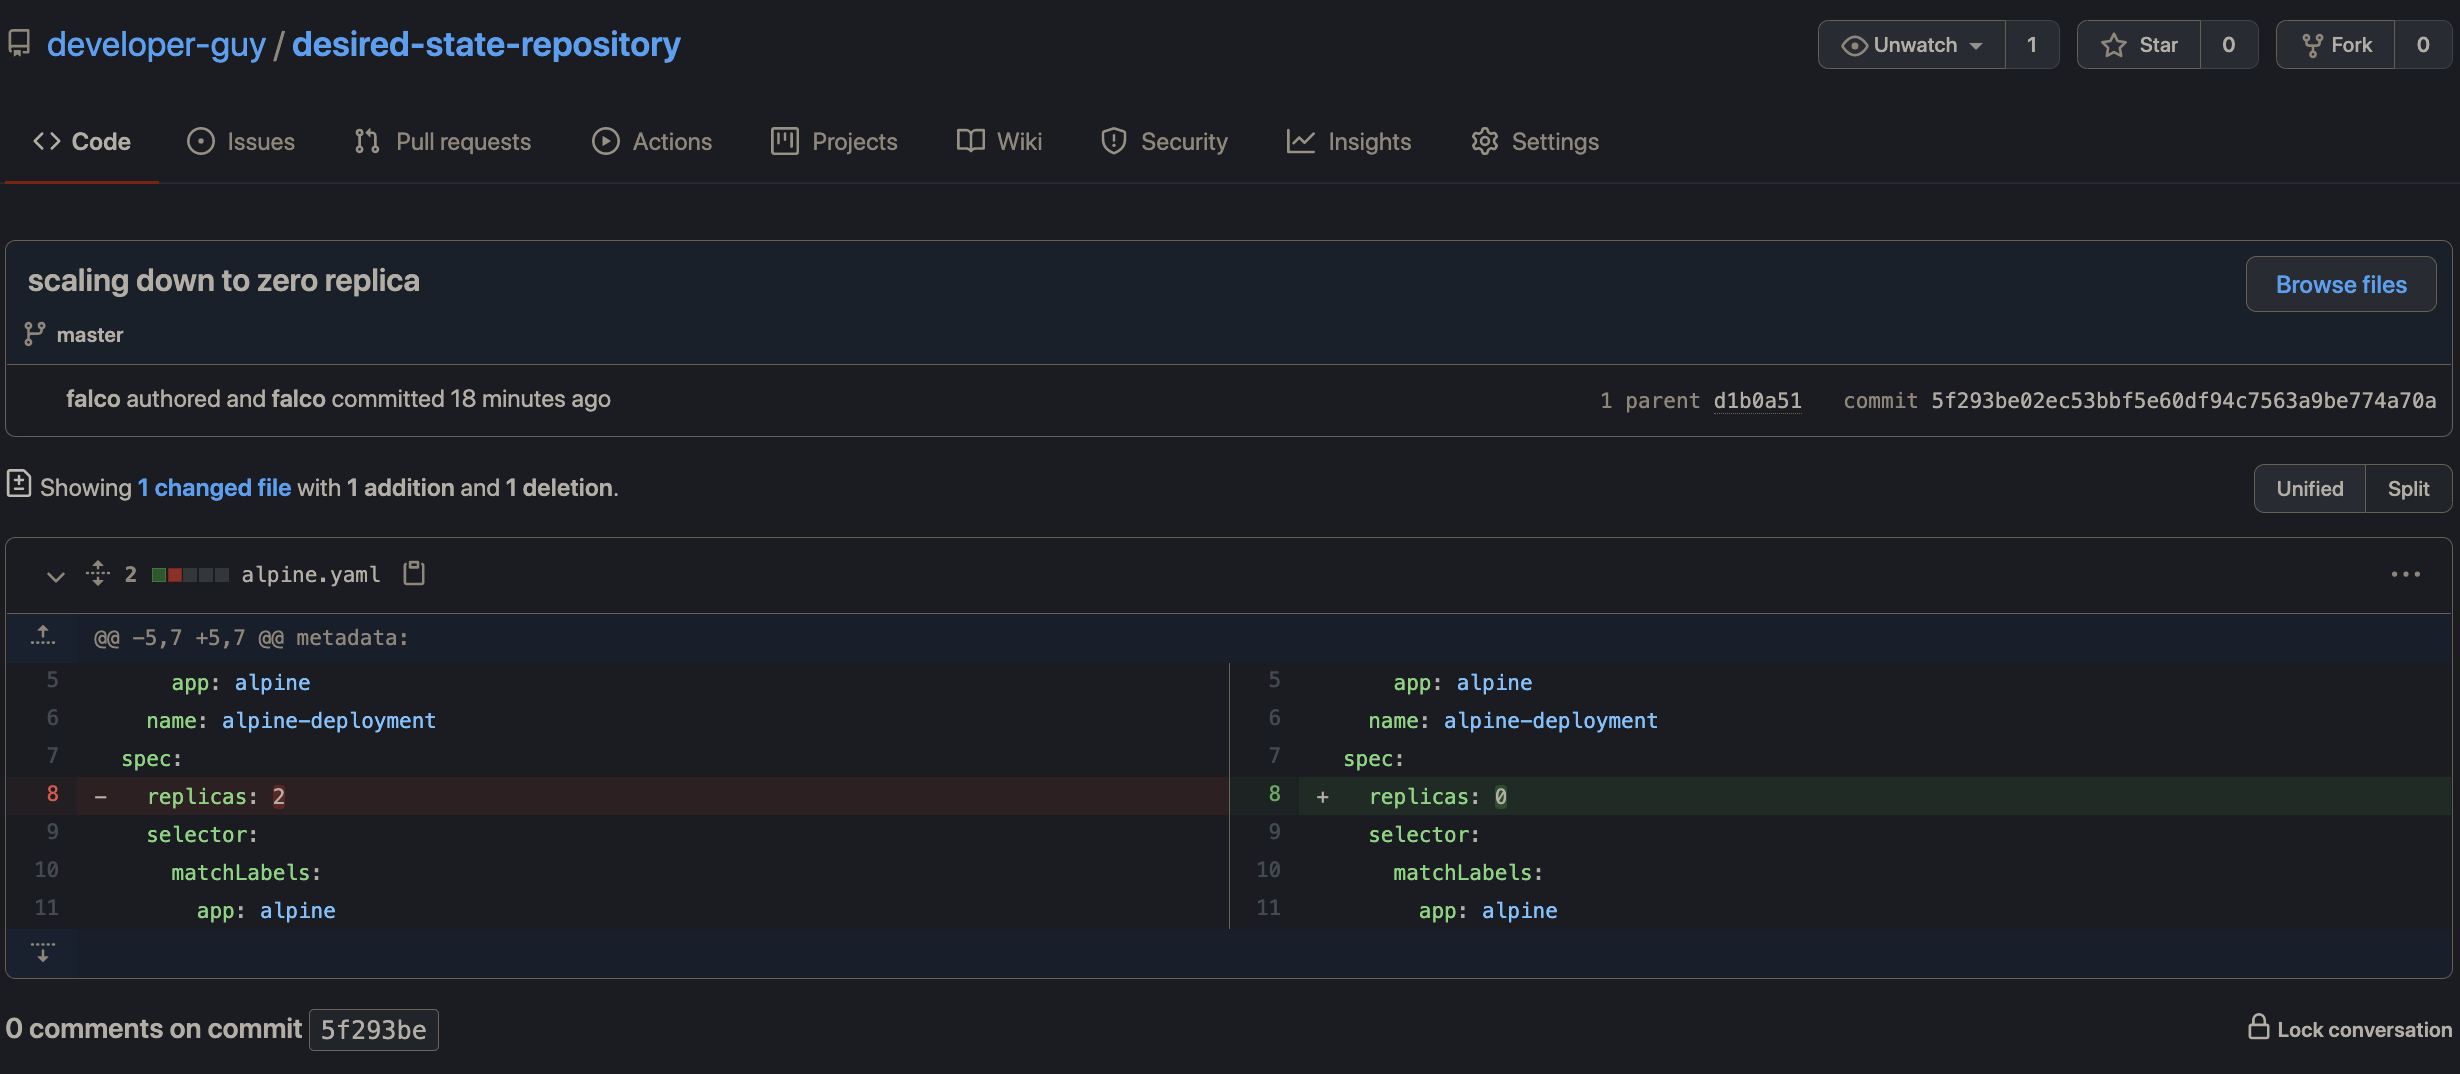Viewport: 2460px width, 1074px height.
Task: Copy the alpine.yaml file path
Action: pyautogui.click(x=413, y=573)
